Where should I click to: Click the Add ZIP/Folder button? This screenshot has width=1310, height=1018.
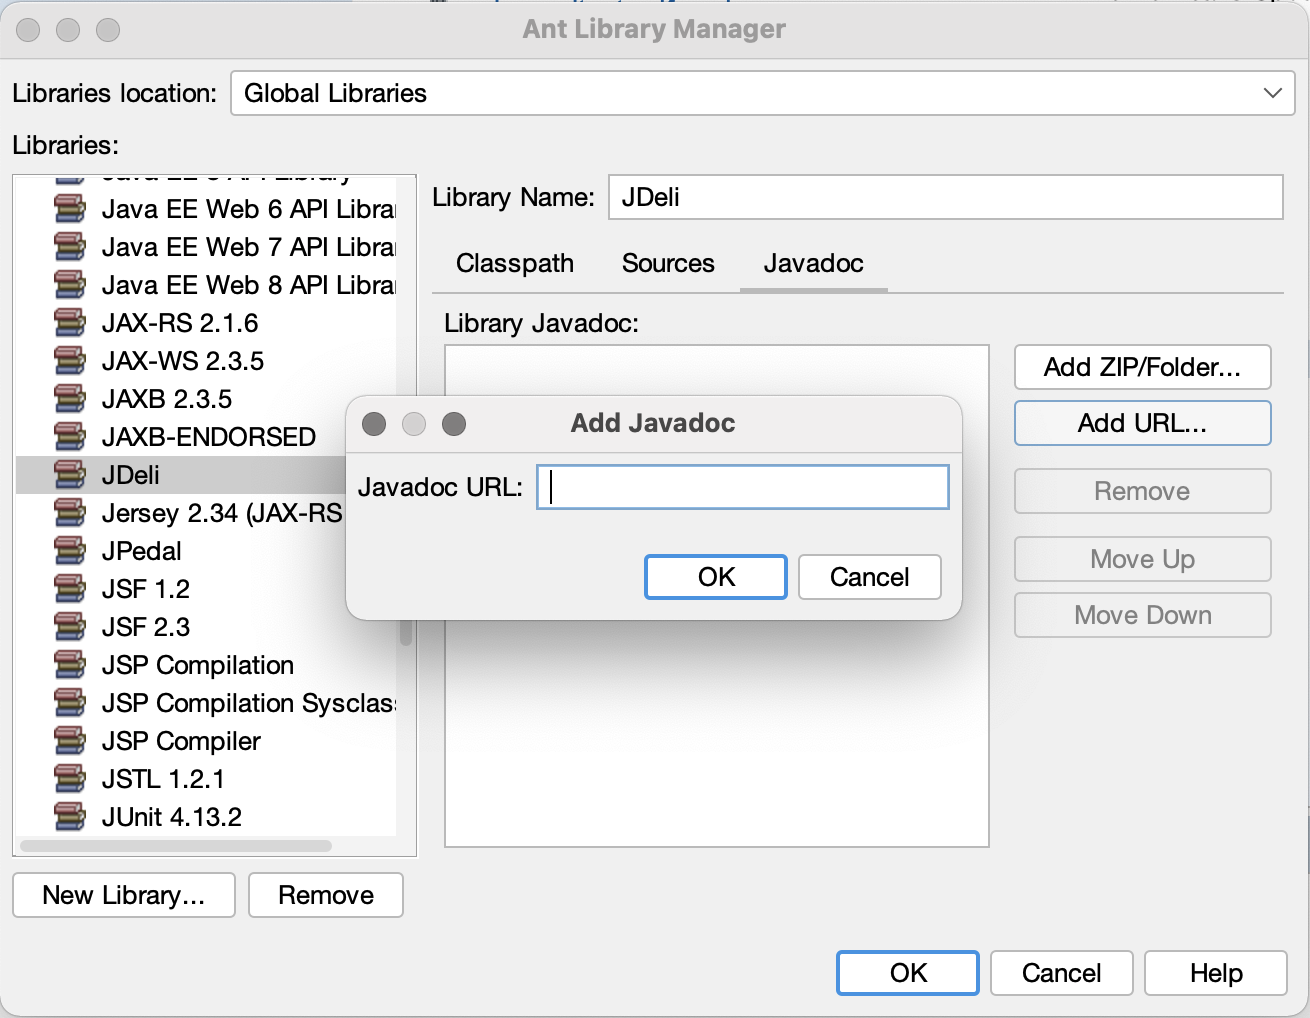[1141, 367]
